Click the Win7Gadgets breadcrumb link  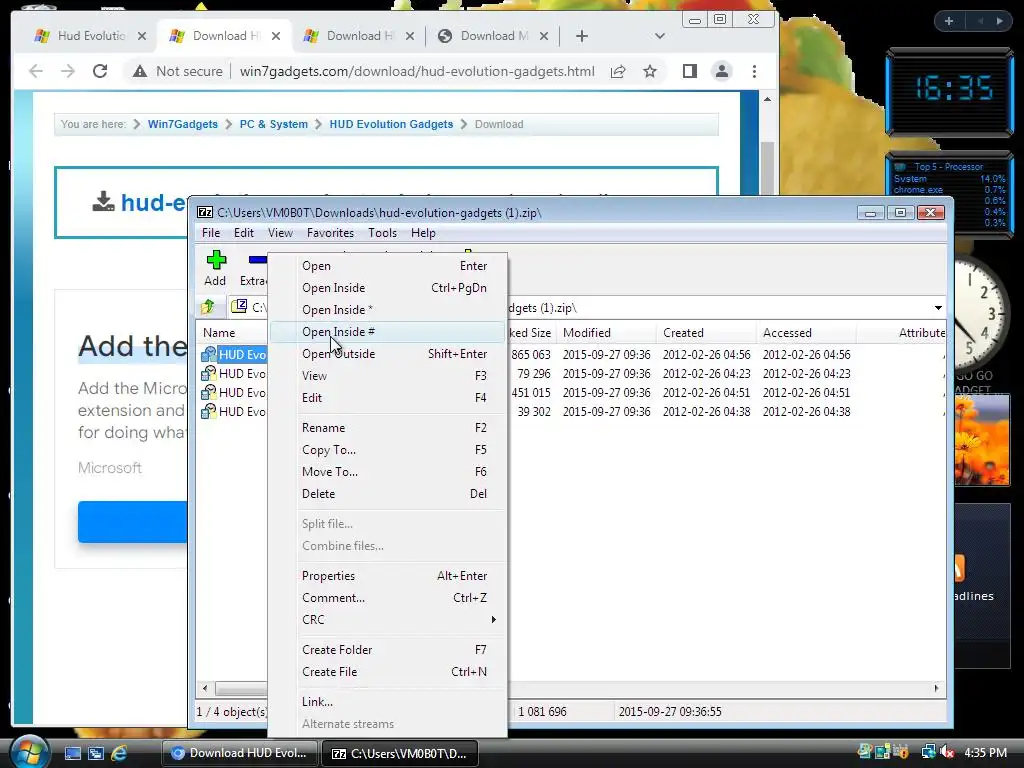tap(183, 124)
